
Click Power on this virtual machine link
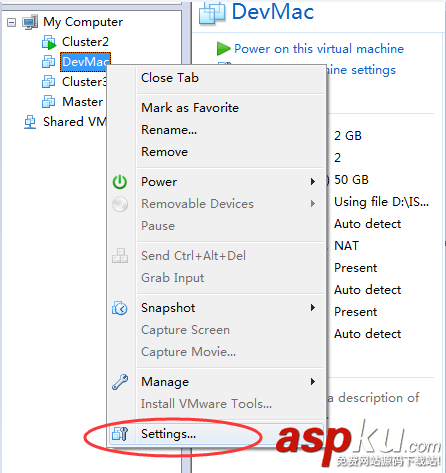pyautogui.click(x=319, y=49)
